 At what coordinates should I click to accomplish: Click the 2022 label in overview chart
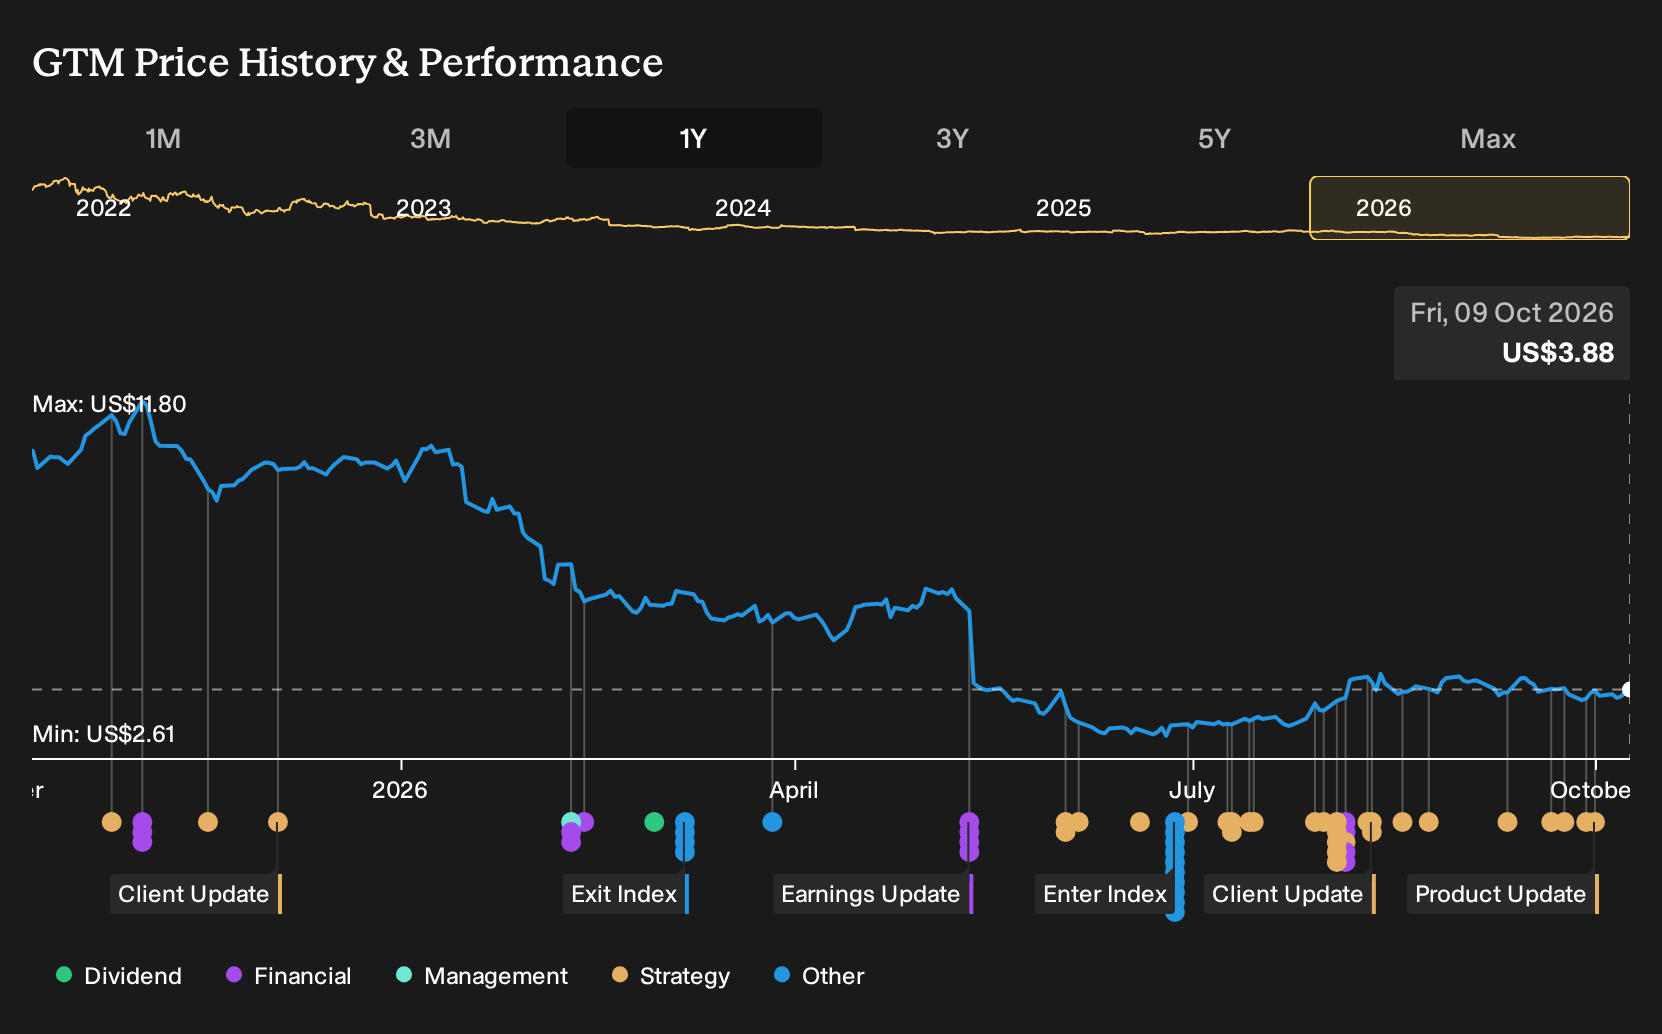[104, 208]
